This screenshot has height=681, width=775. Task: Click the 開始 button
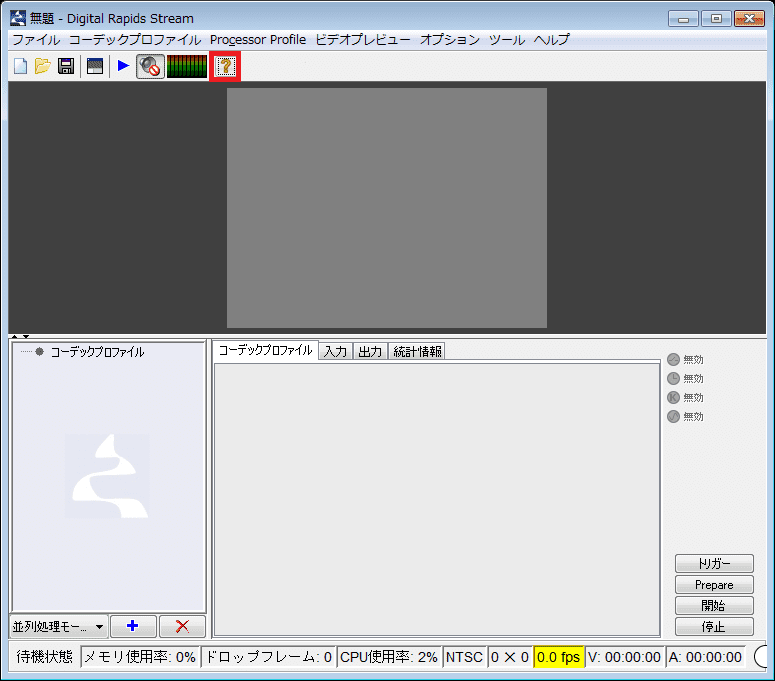tap(714, 605)
